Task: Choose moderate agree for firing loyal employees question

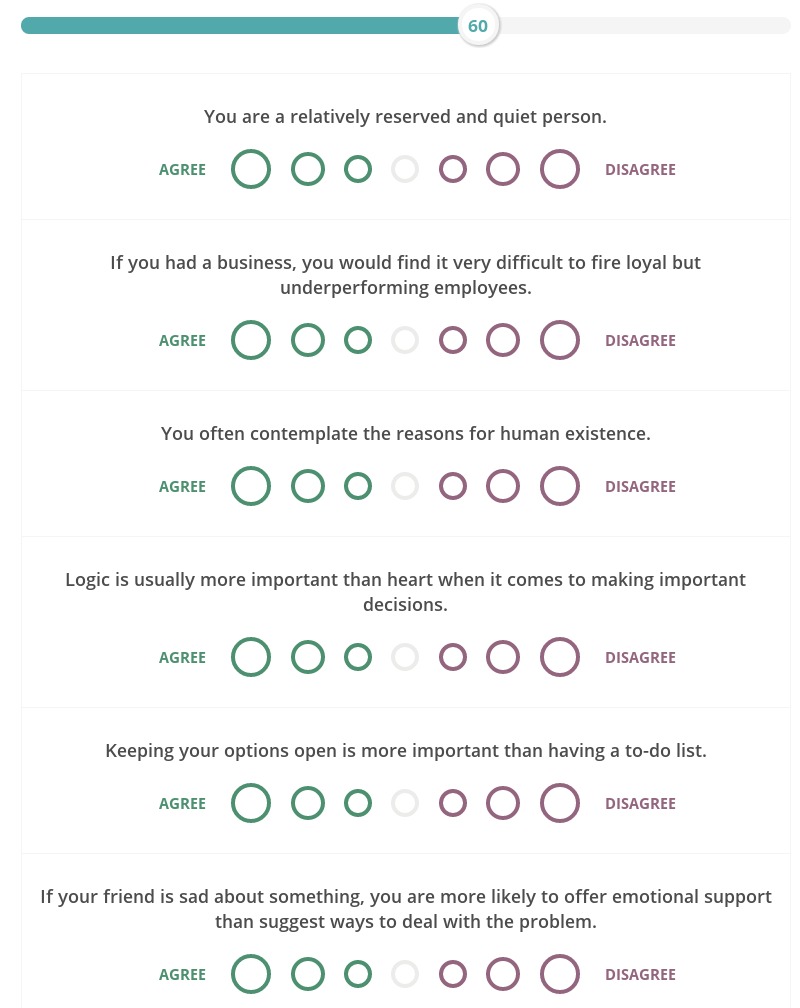Action: [x=307, y=340]
